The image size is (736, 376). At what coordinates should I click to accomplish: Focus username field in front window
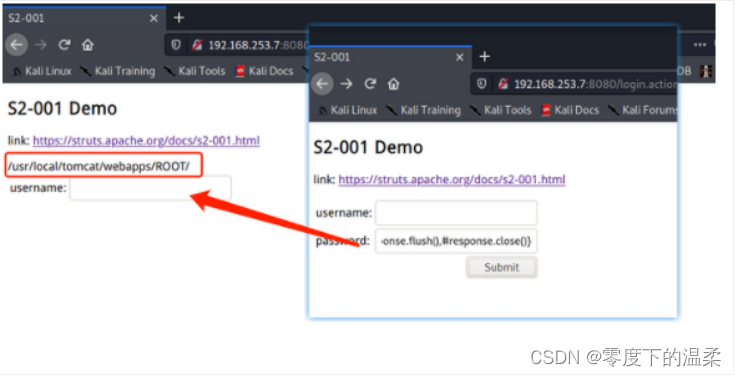(x=456, y=213)
